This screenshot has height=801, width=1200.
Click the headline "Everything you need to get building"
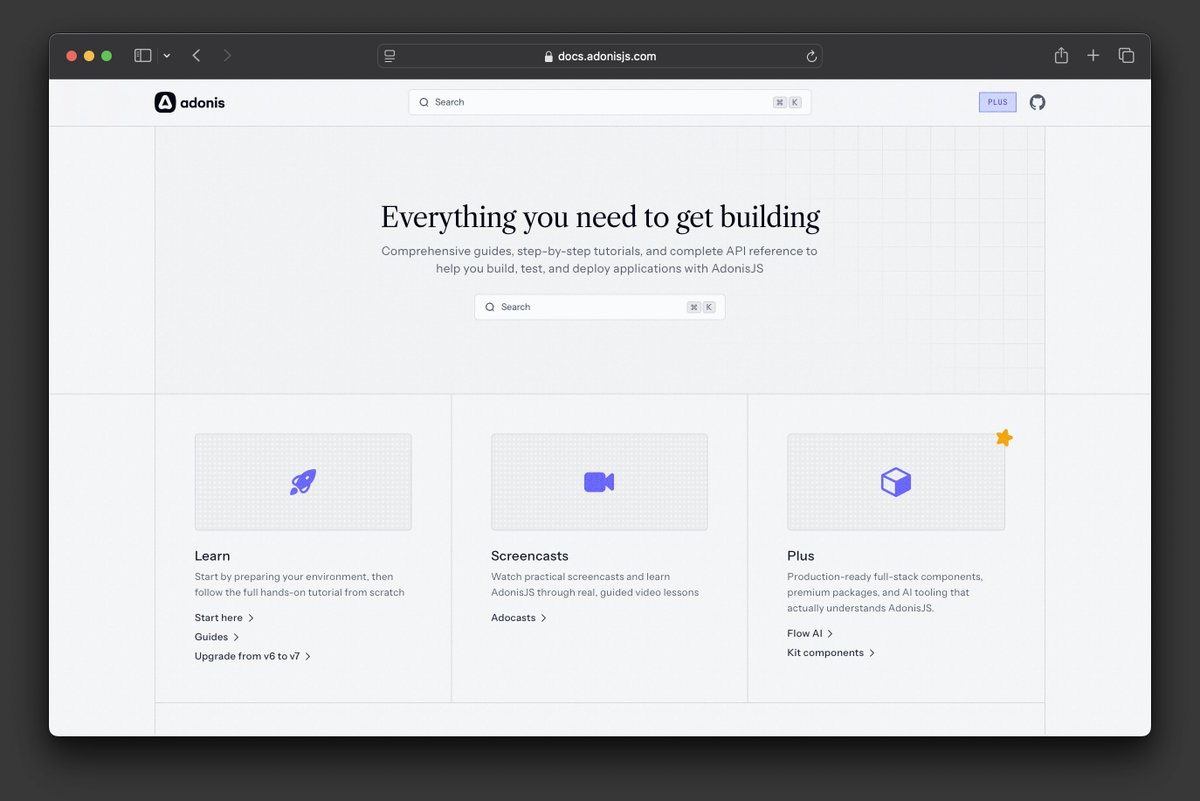[x=600, y=217]
